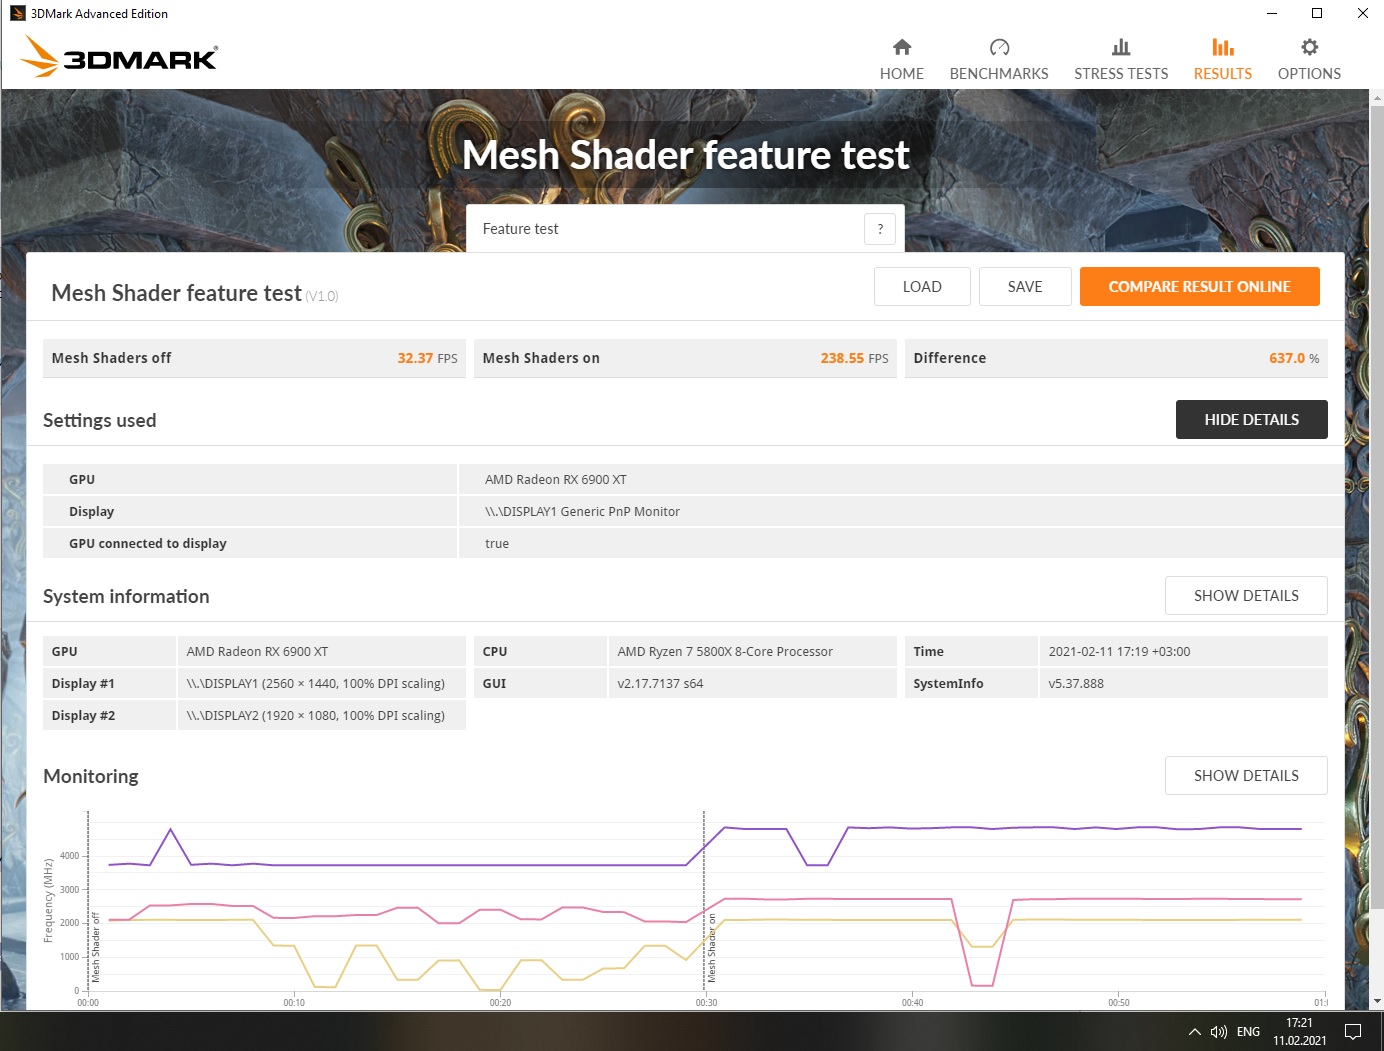This screenshot has height=1051, width=1384.
Task: Click the scrollbar up arrow
Action: pyautogui.click(x=1377, y=98)
